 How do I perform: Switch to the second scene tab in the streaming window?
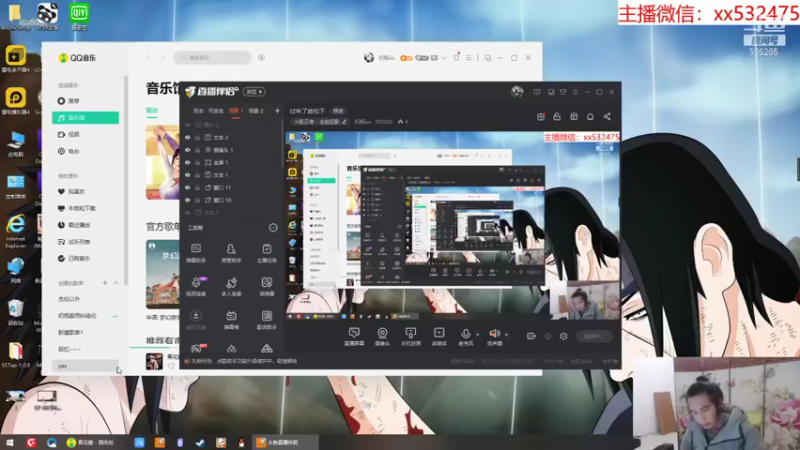(x=216, y=111)
